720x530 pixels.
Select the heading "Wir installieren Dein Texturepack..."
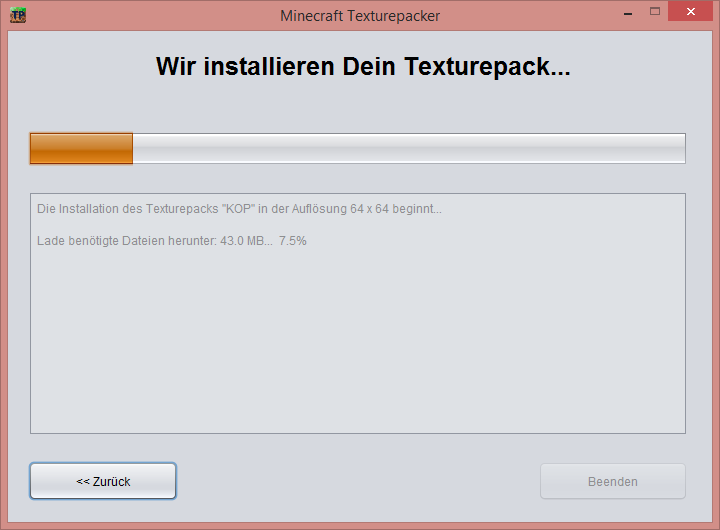(x=363, y=67)
